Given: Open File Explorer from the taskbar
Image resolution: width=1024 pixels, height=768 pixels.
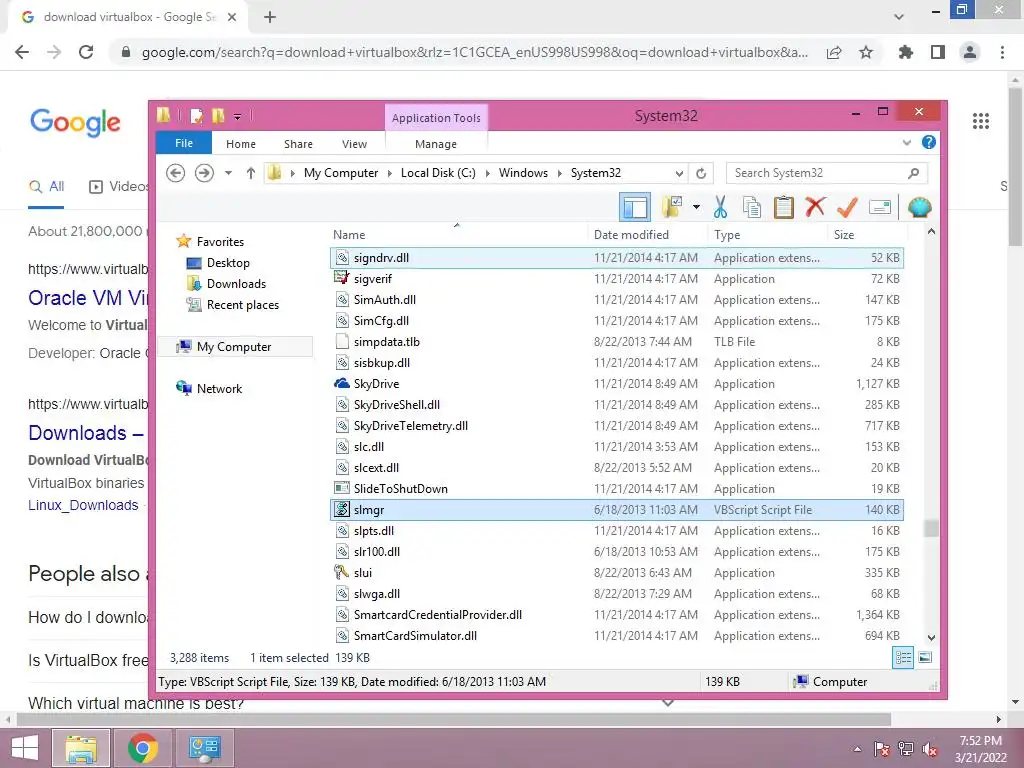Looking at the screenshot, I should (x=80, y=748).
